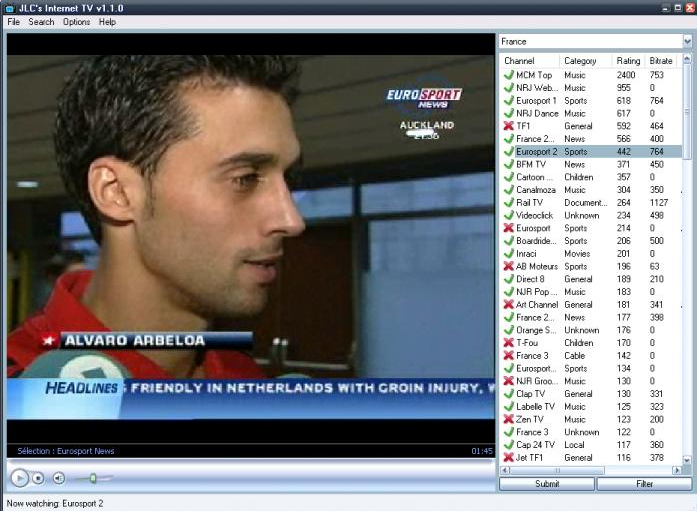Image resolution: width=697 pixels, height=511 pixels.
Task: Click the channel list scroll down arrow
Action: pyautogui.click(x=687, y=460)
